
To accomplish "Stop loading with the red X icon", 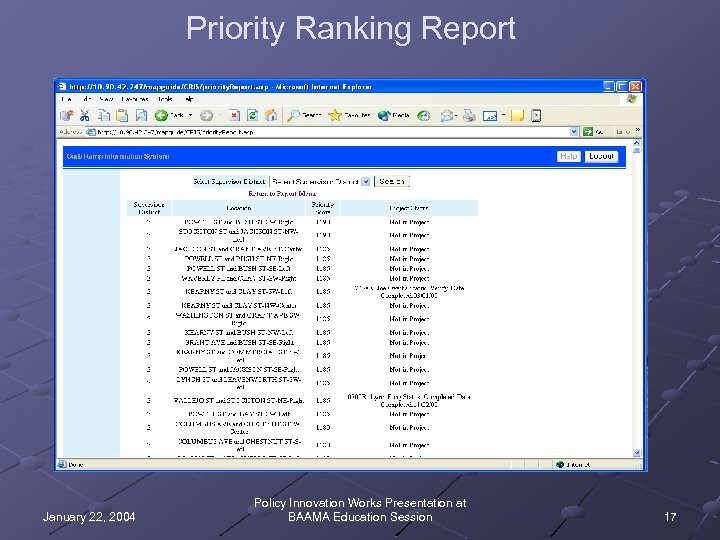I will pos(234,115).
